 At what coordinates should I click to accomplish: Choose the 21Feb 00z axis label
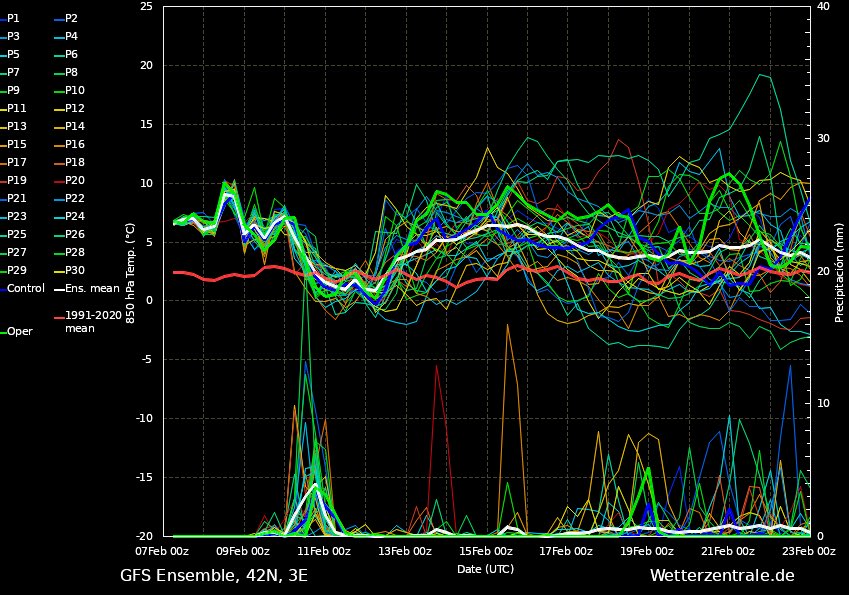coord(728,551)
